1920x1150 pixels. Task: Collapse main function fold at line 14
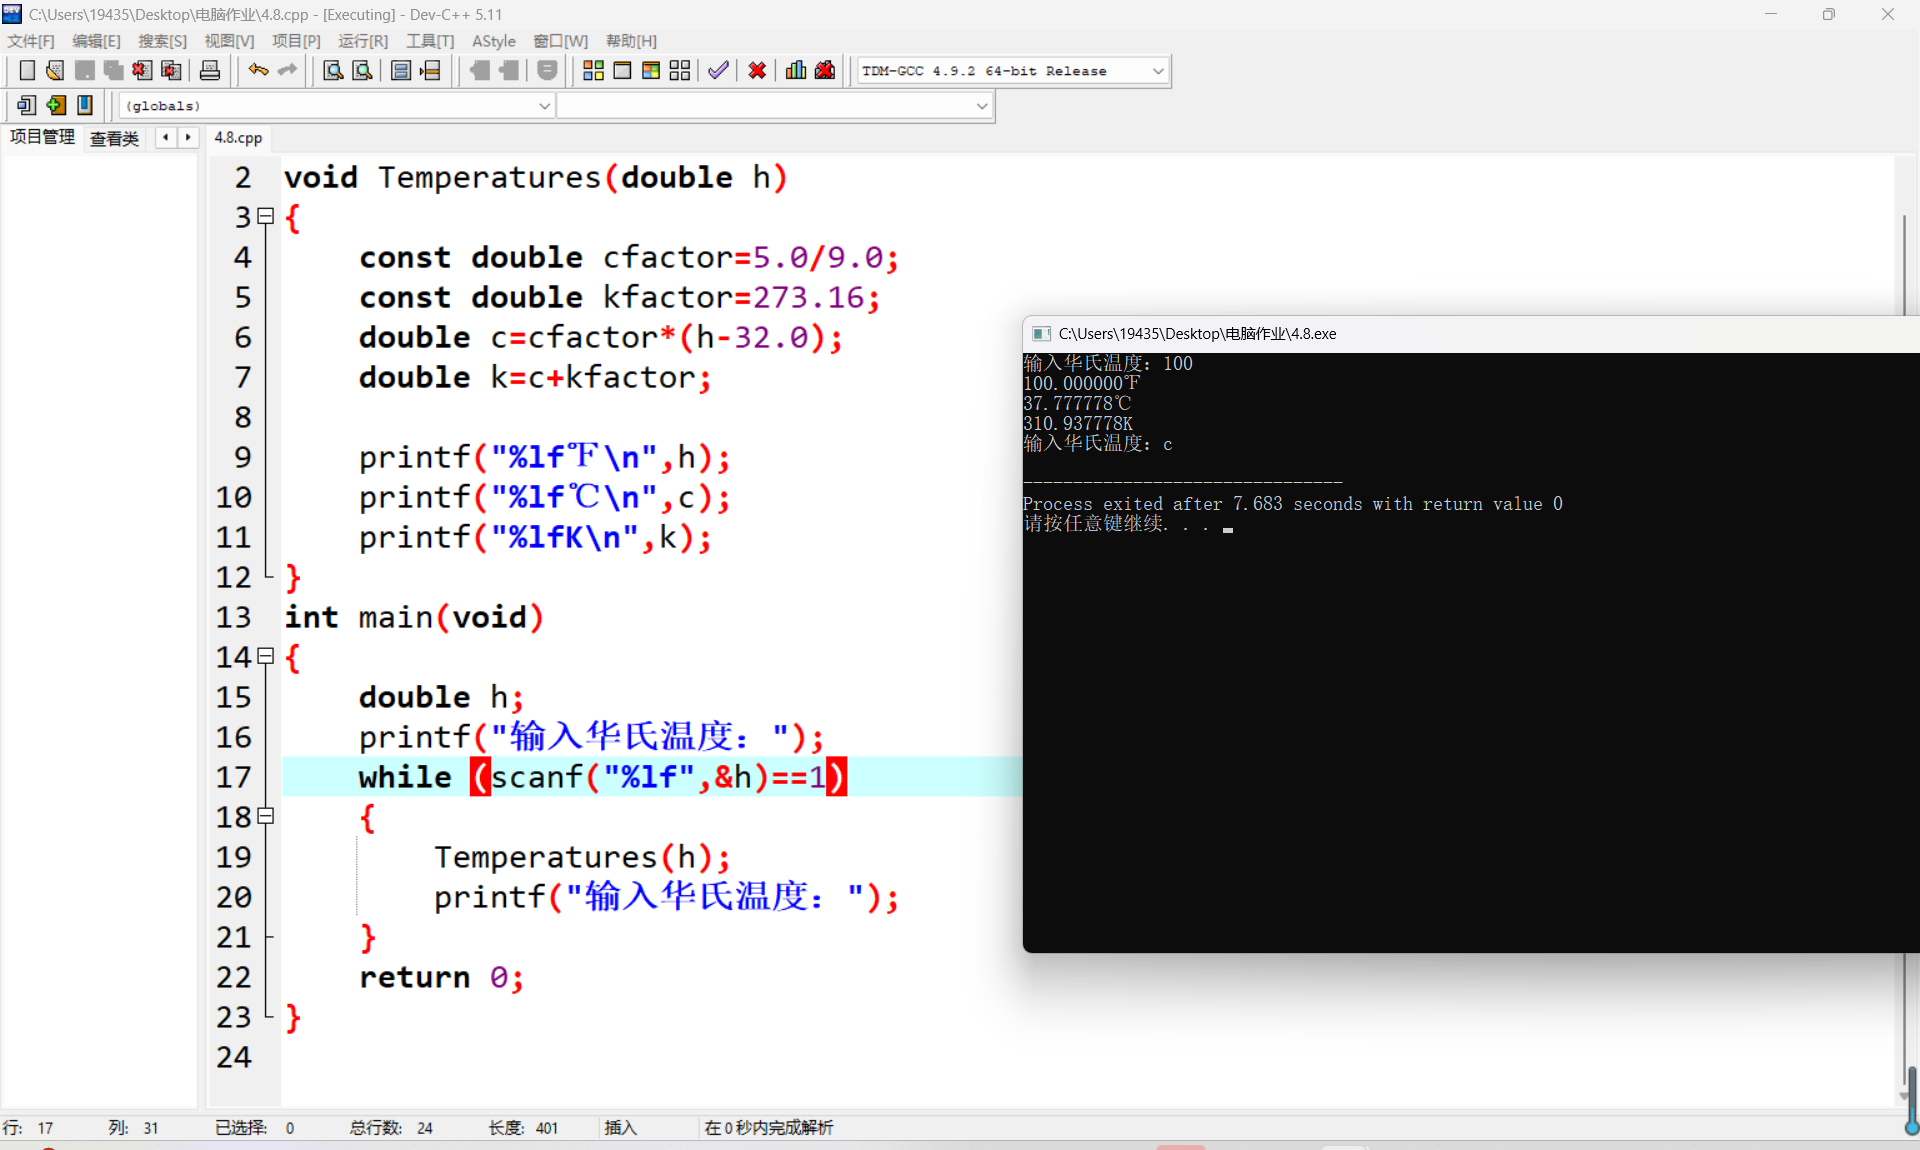[266, 656]
